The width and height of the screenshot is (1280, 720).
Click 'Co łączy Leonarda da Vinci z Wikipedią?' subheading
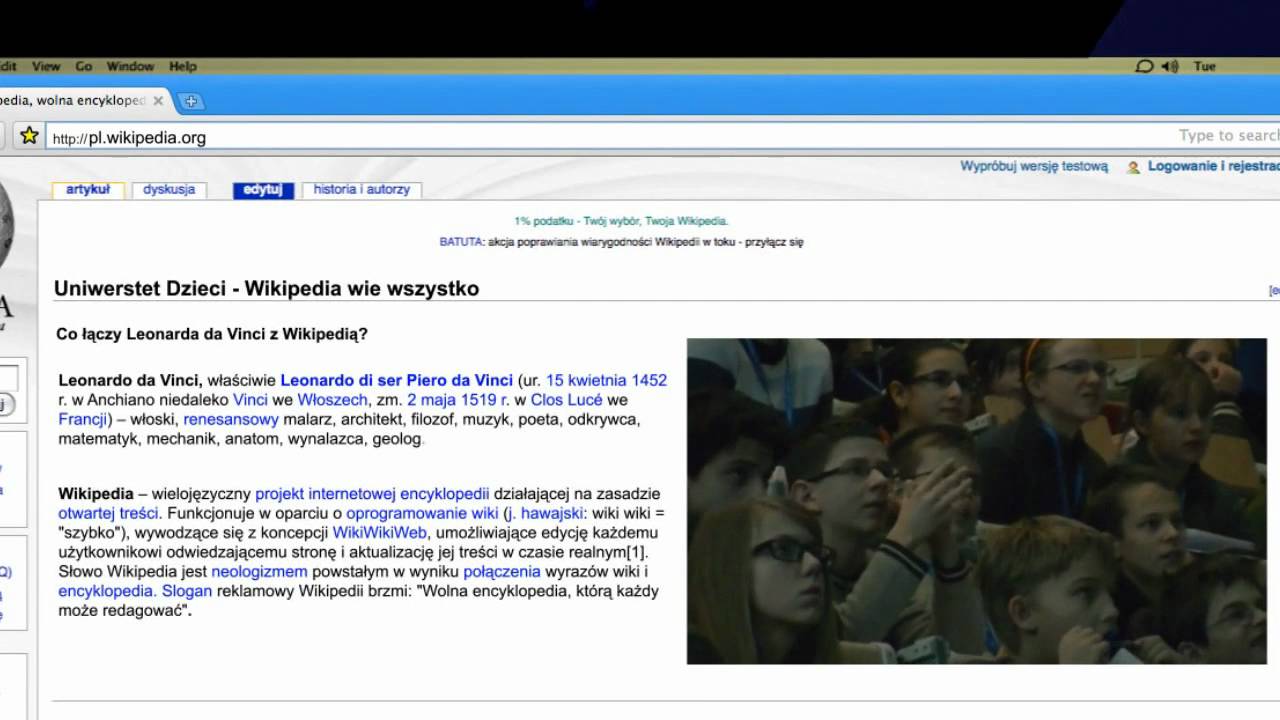point(212,334)
